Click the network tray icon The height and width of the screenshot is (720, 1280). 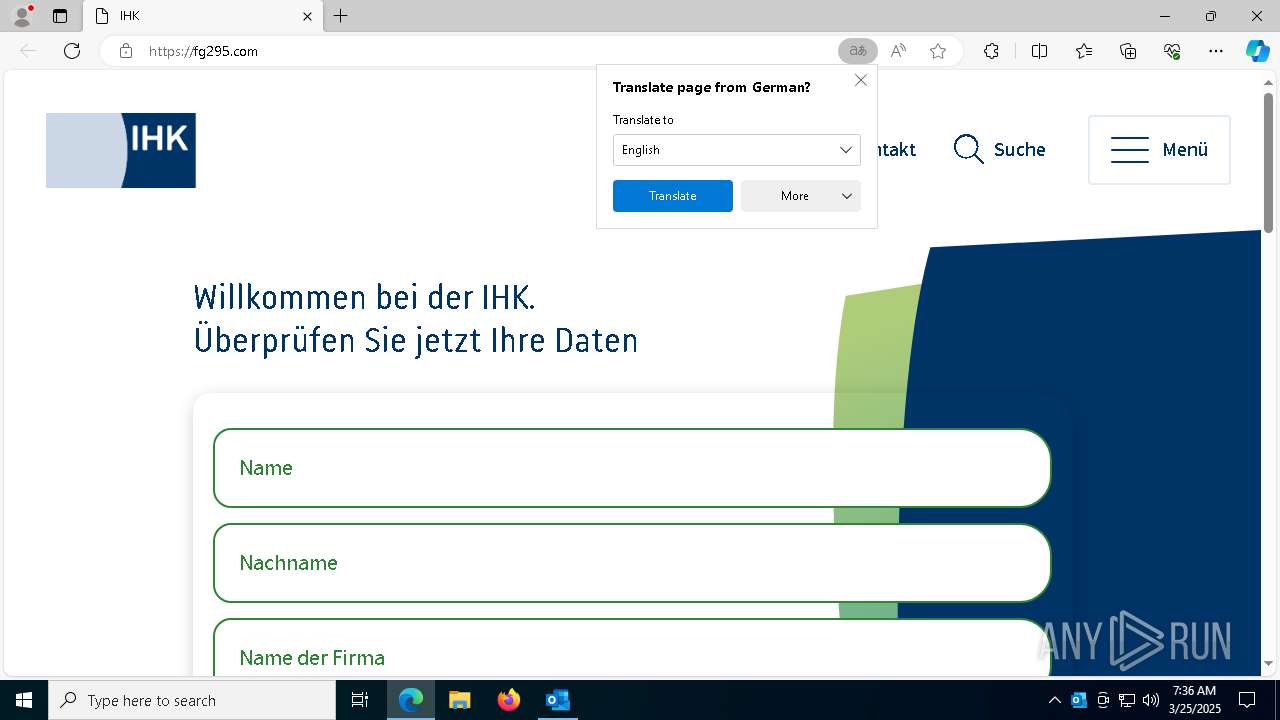(1127, 700)
